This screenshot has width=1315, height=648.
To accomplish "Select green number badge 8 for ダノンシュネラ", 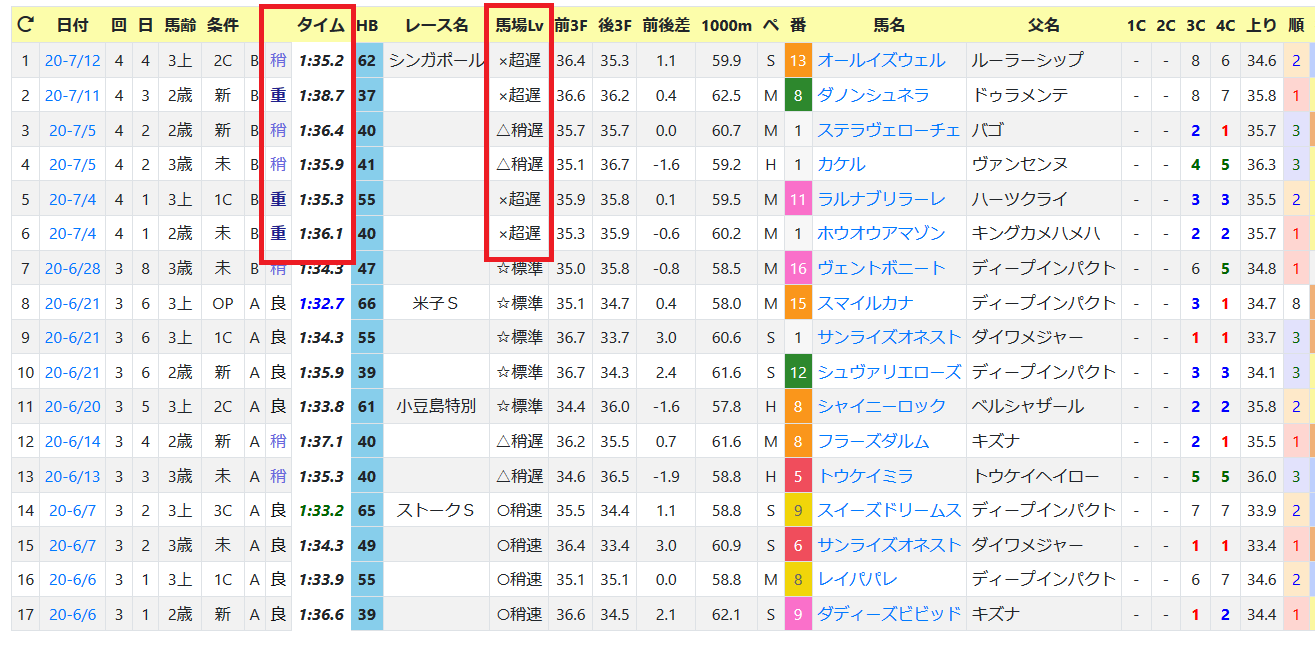I will pyautogui.click(x=798, y=96).
